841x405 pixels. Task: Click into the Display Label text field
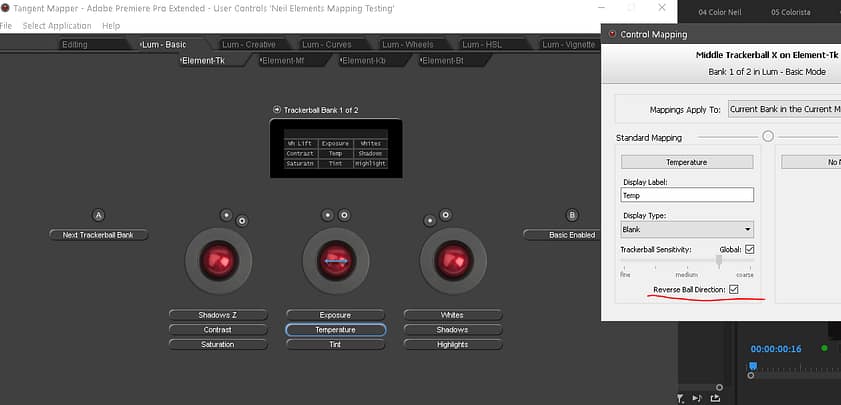click(687, 195)
